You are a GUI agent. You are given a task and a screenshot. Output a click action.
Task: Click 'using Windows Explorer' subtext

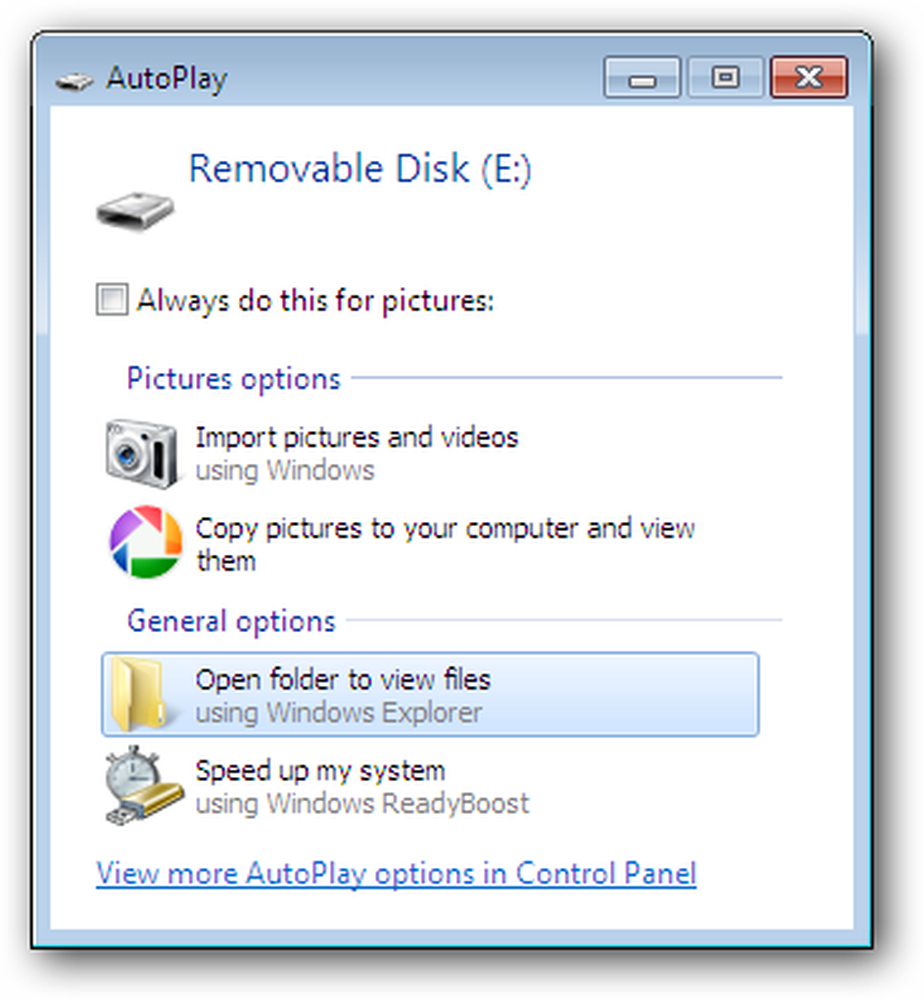coord(339,712)
